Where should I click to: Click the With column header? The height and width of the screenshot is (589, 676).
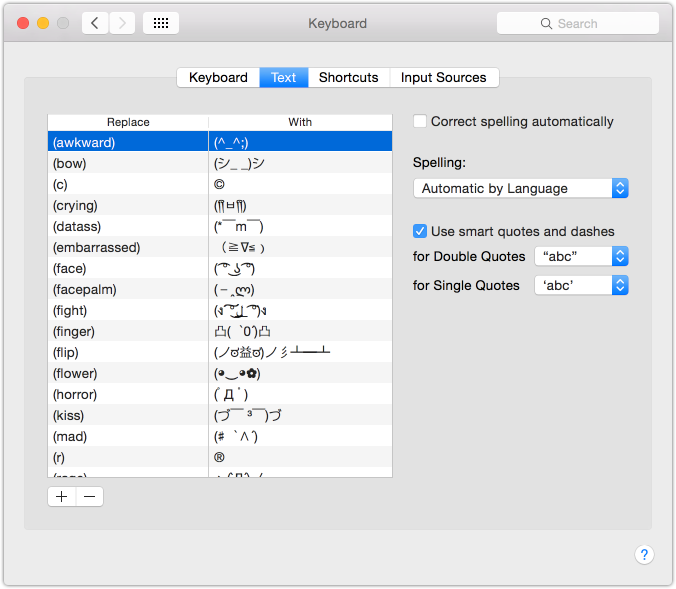click(300, 122)
